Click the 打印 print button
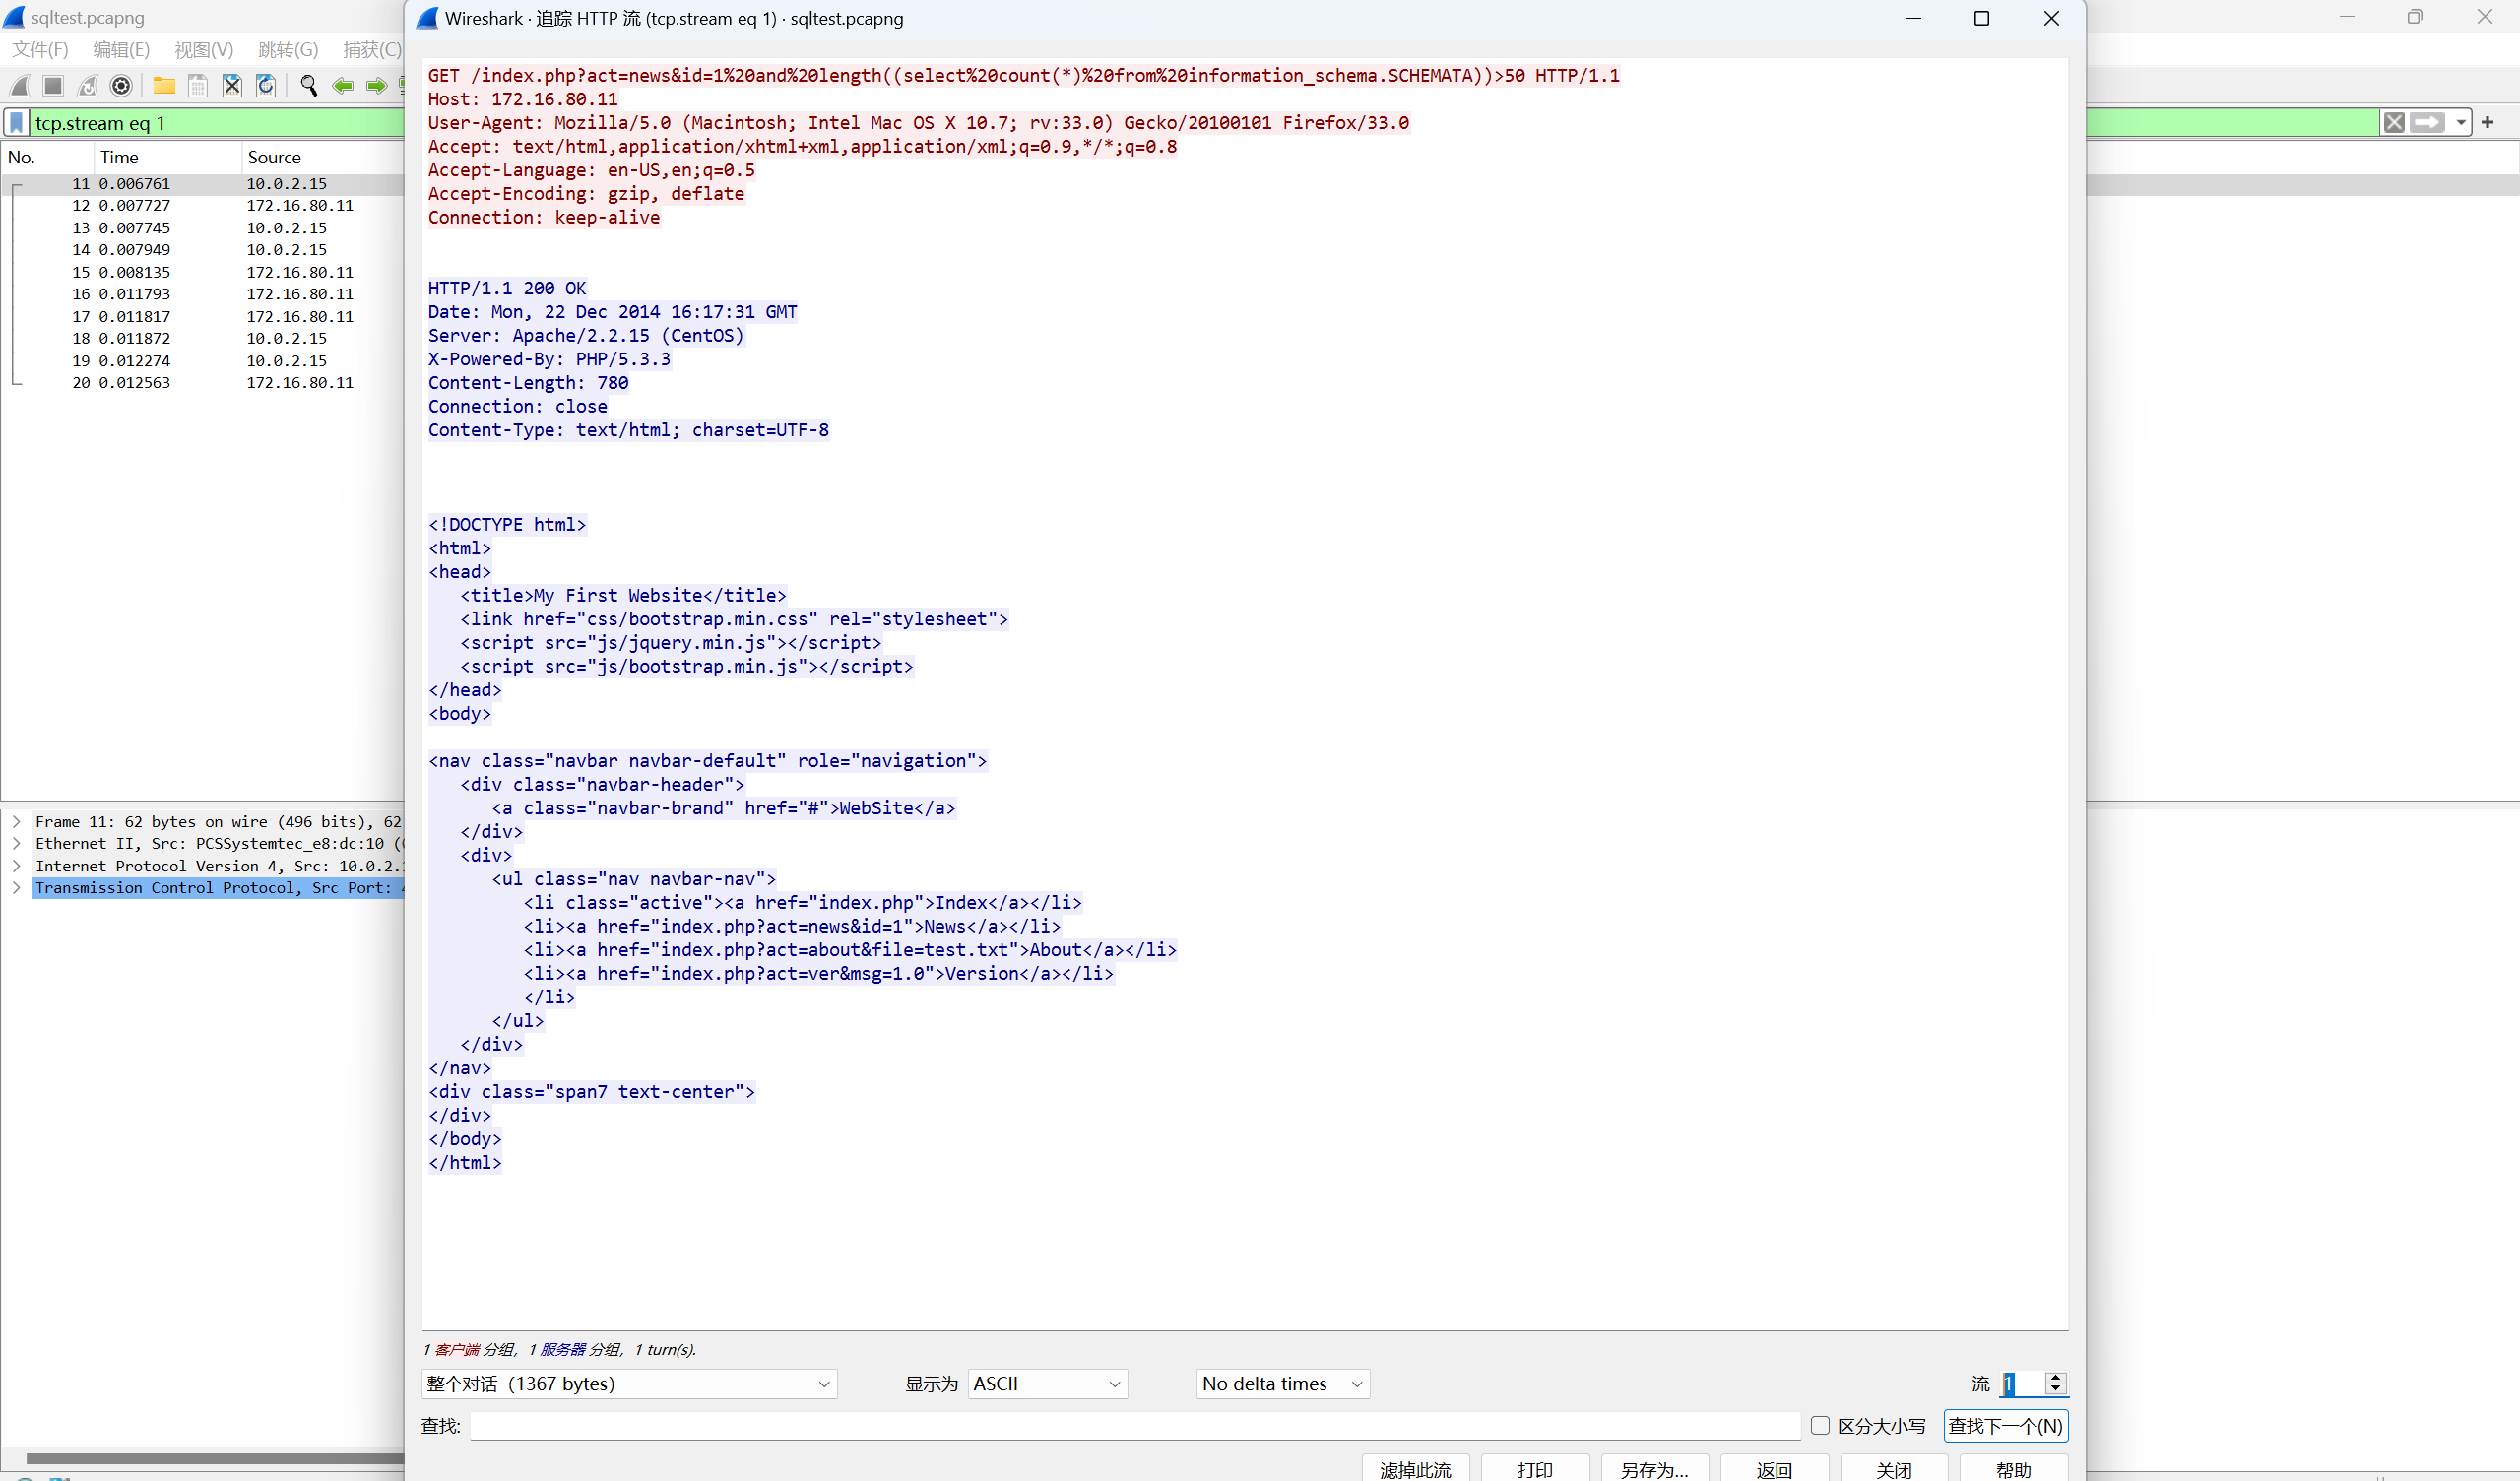The width and height of the screenshot is (2520, 1481). point(1534,1469)
